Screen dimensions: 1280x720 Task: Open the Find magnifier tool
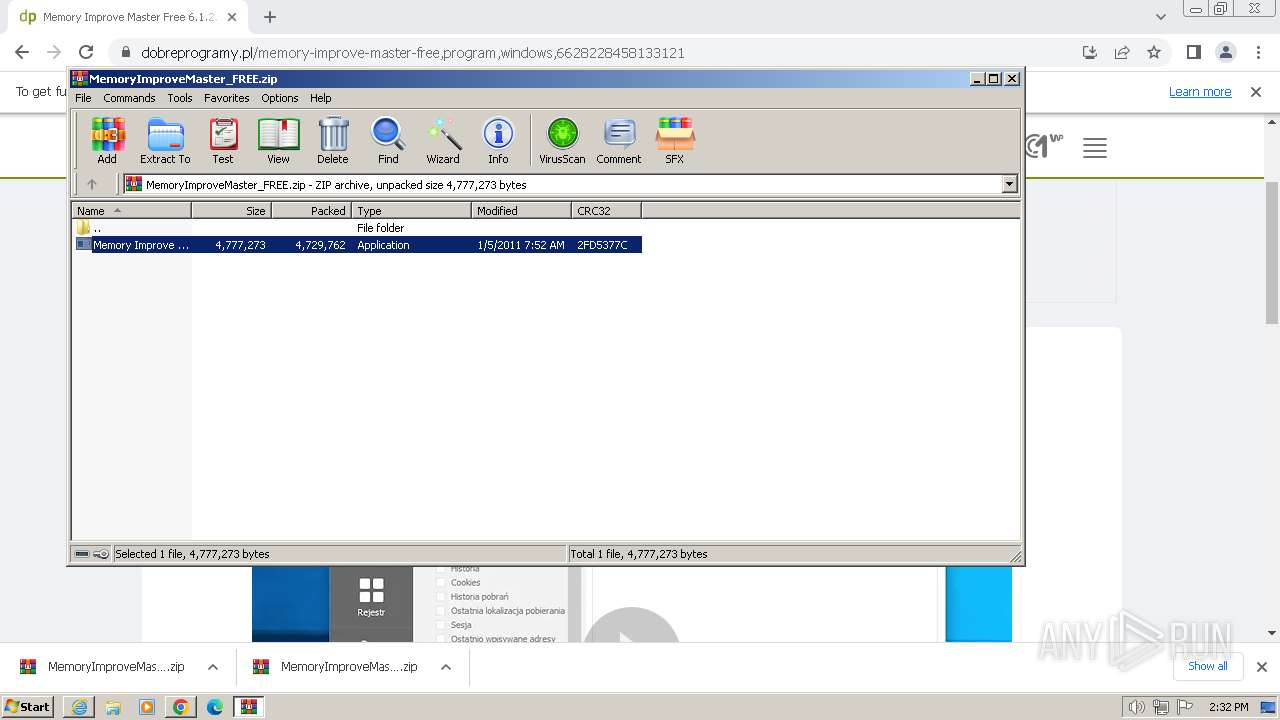(388, 140)
